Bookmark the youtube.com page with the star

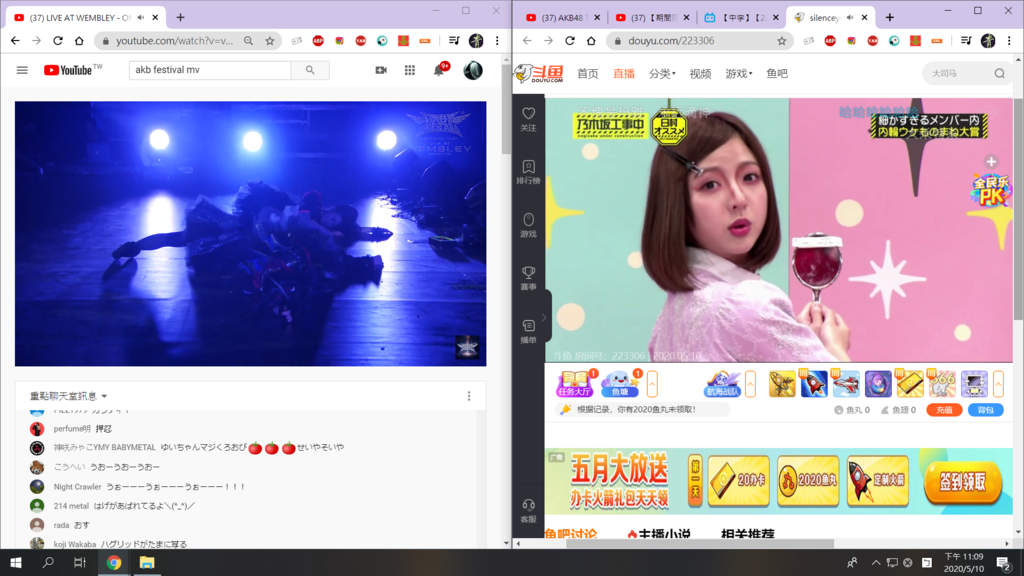270,40
